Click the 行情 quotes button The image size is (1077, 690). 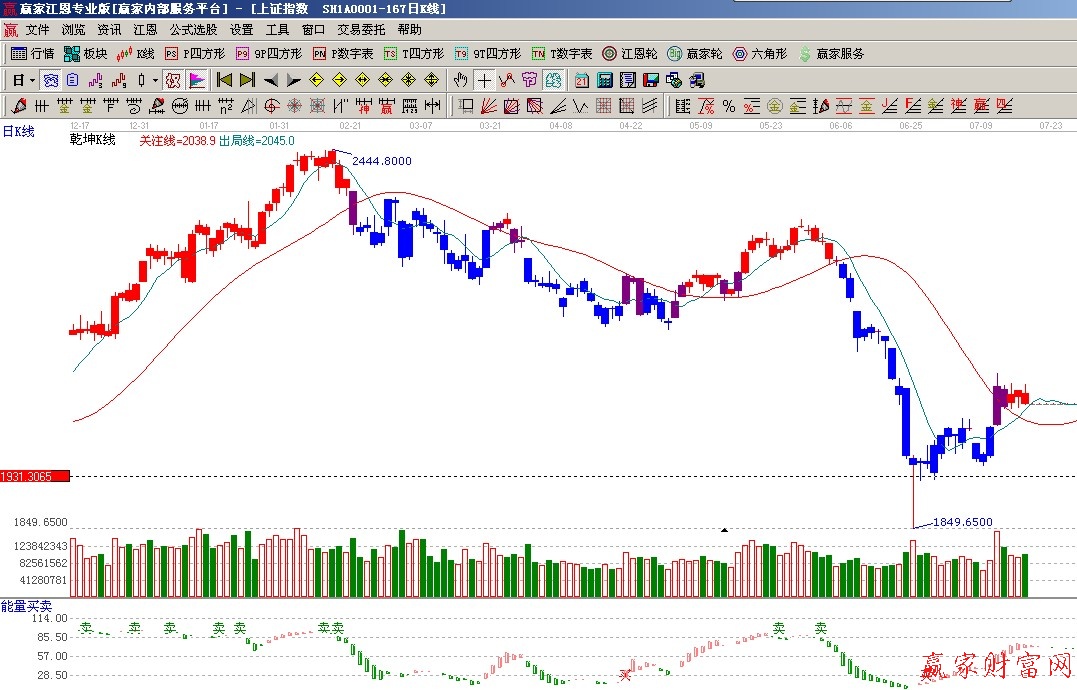[x=32, y=54]
